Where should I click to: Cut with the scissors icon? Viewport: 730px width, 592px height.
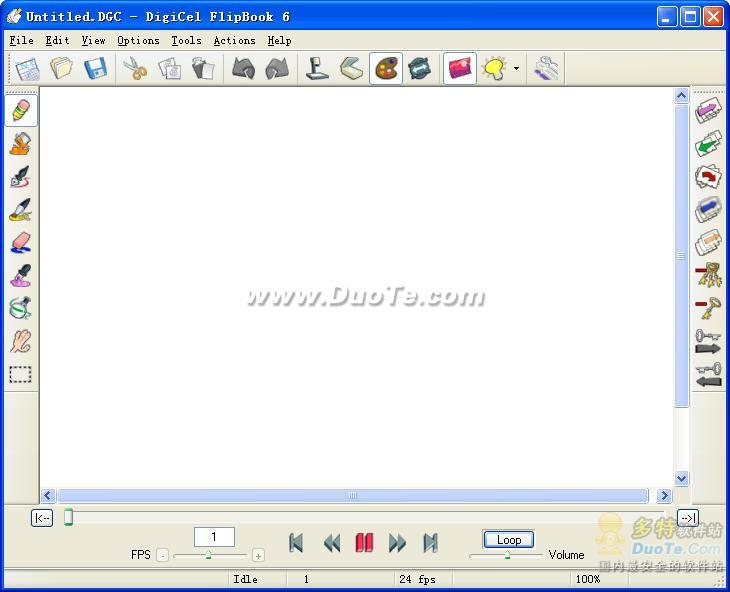point(135,69)
